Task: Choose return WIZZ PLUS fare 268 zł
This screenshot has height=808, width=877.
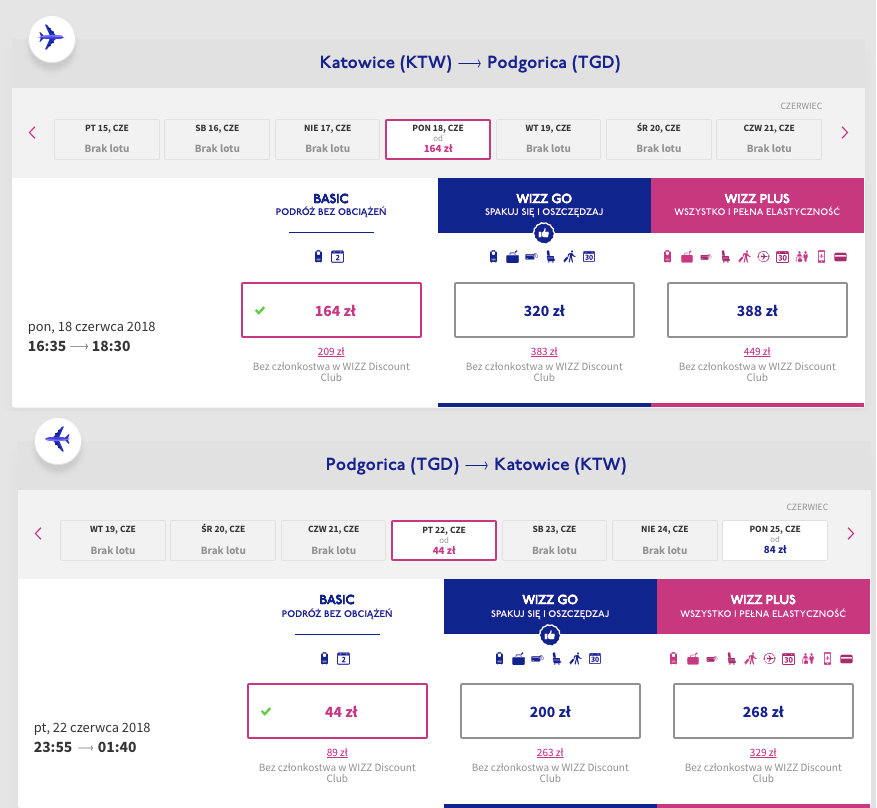Action: coord(763,711)
